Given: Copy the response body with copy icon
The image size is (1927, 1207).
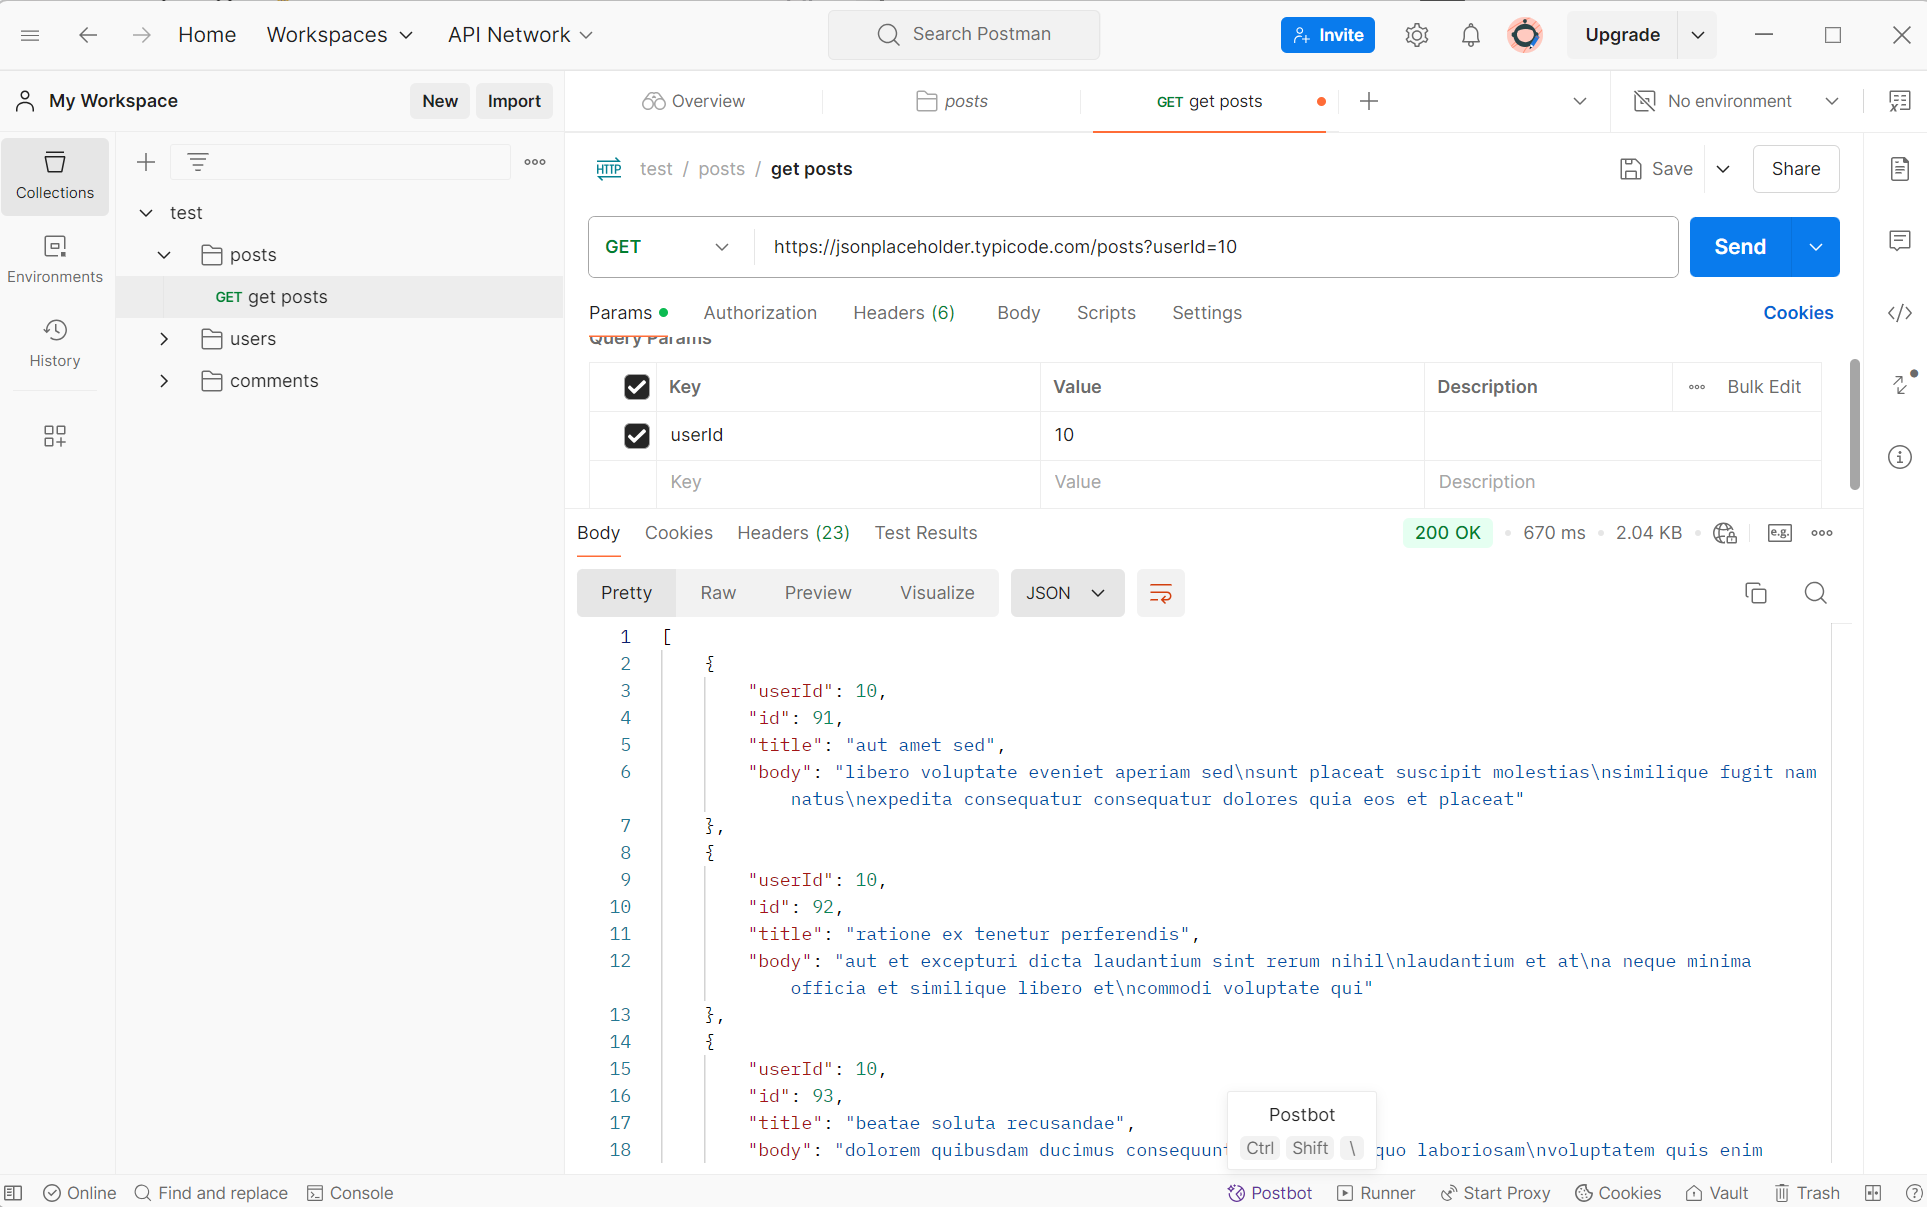Looking at the screenshot, I should click(x=1755, y=593).
